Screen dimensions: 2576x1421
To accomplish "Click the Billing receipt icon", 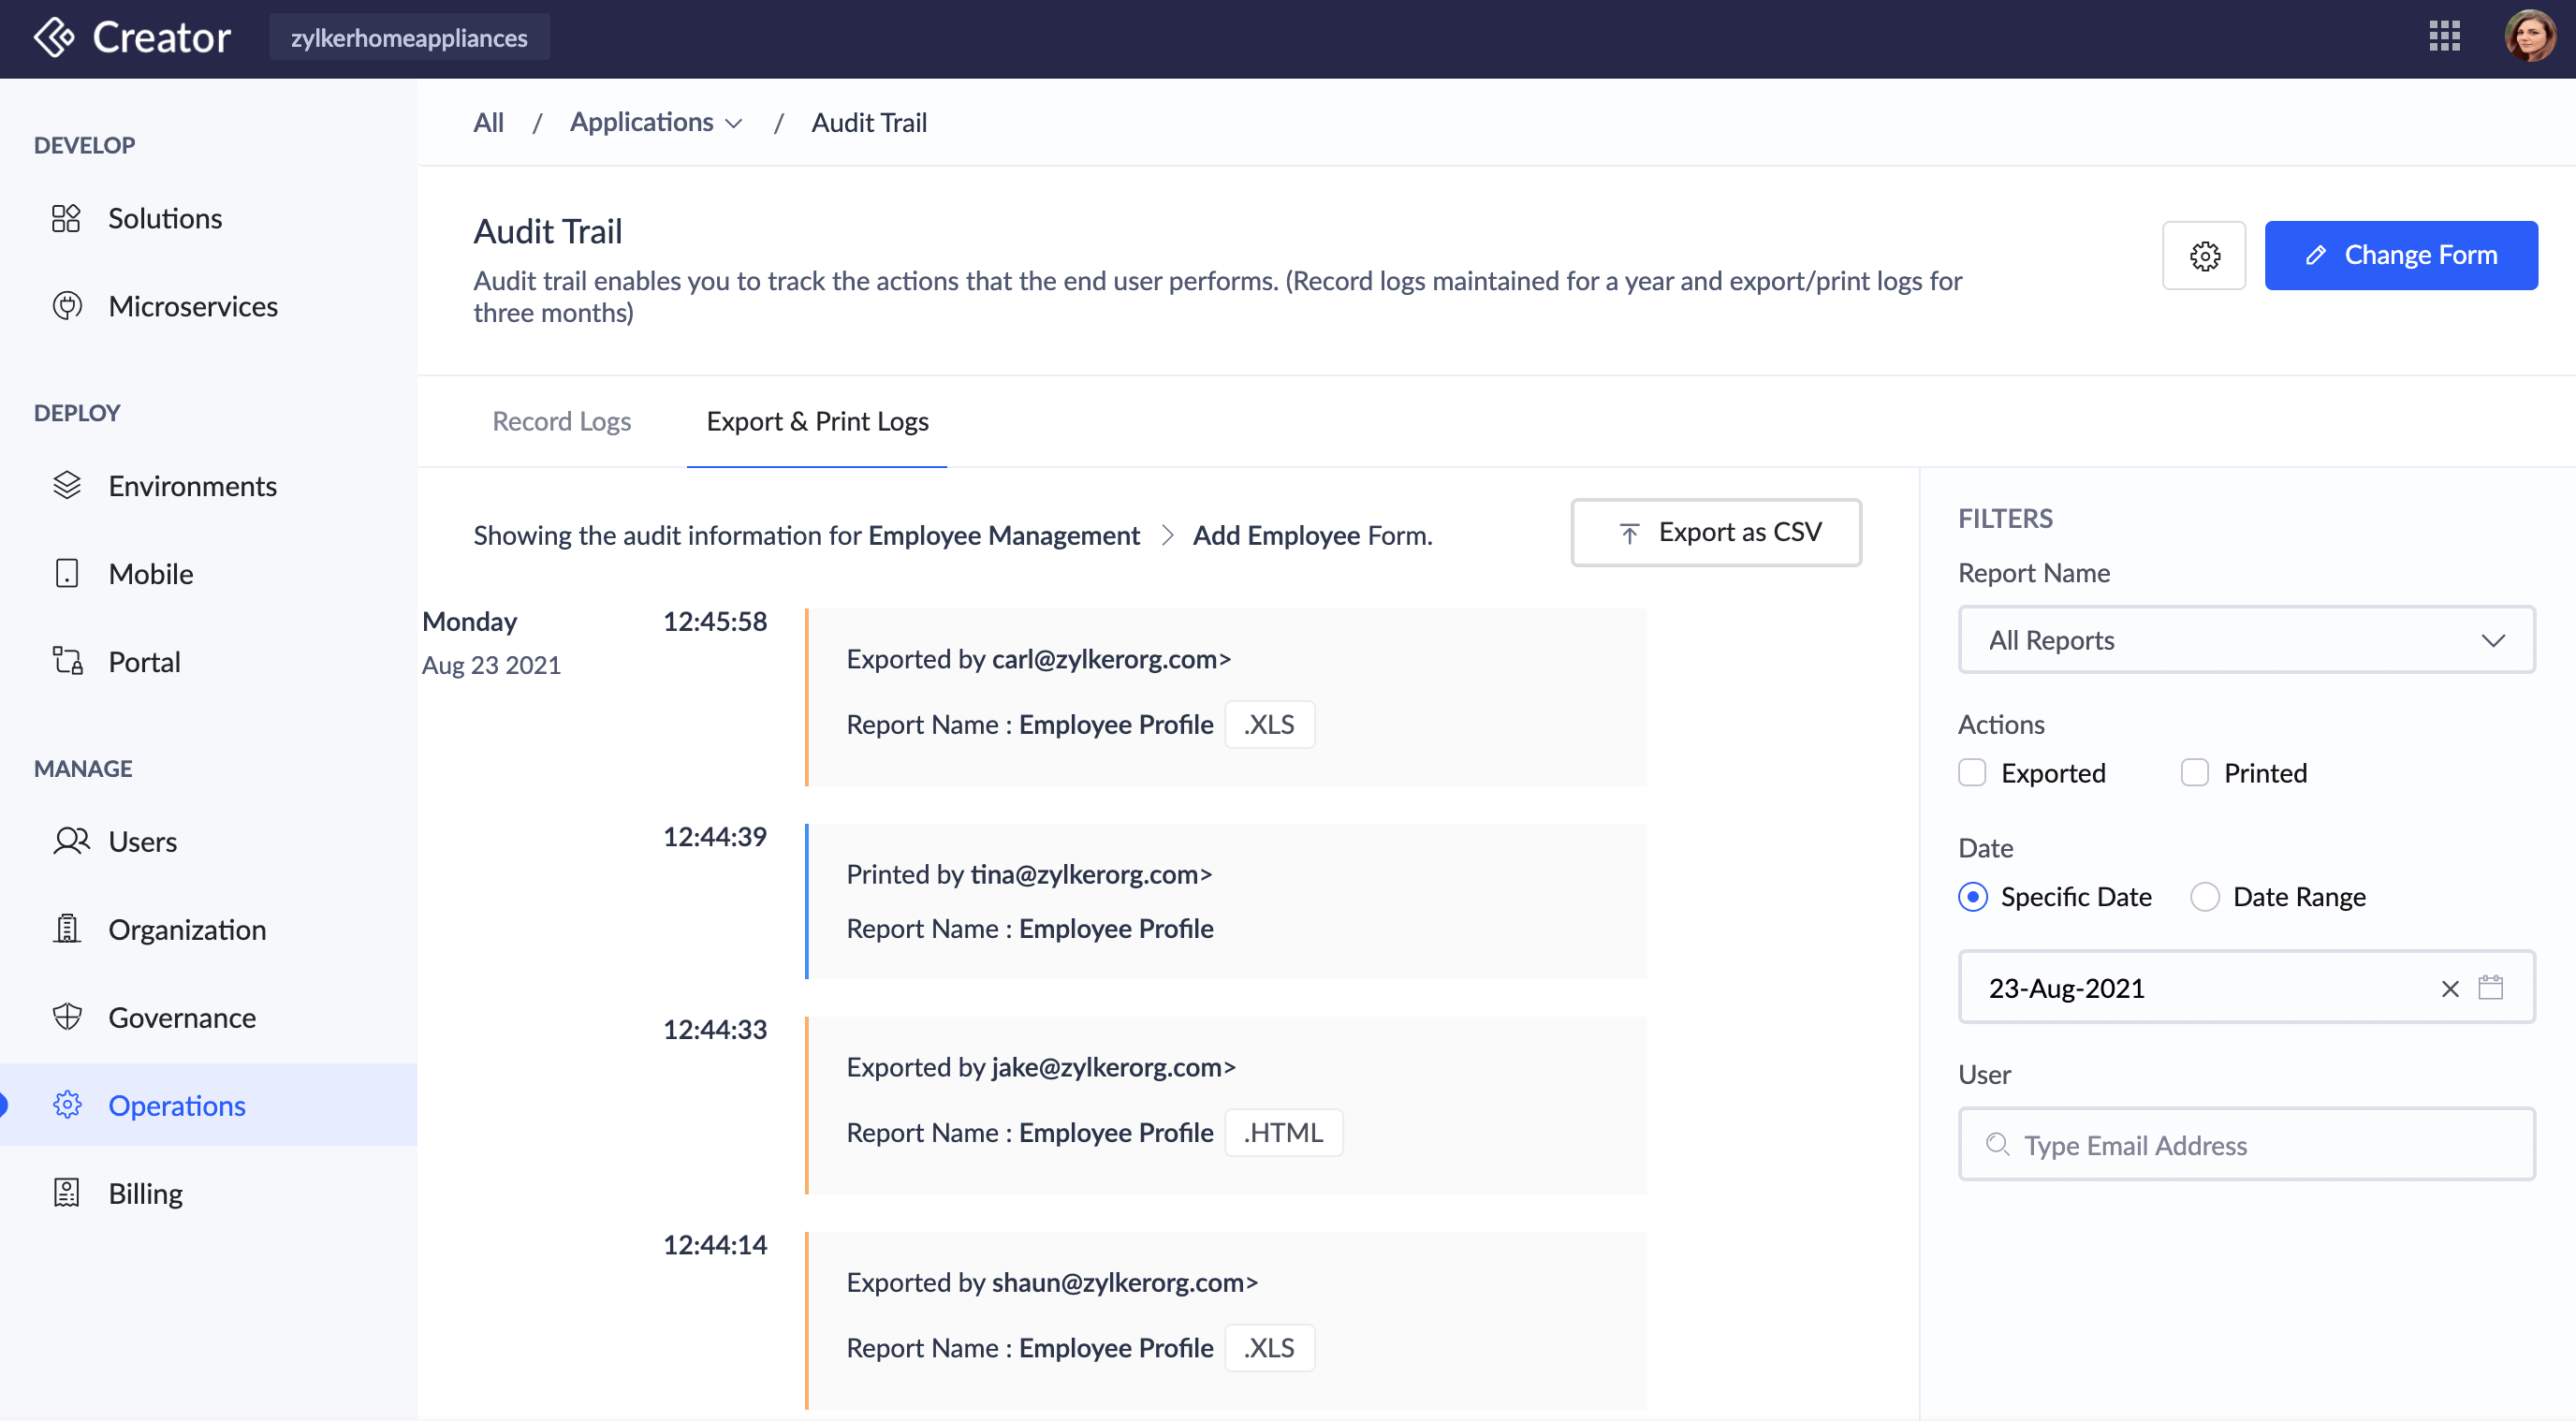I will 66,1193.
